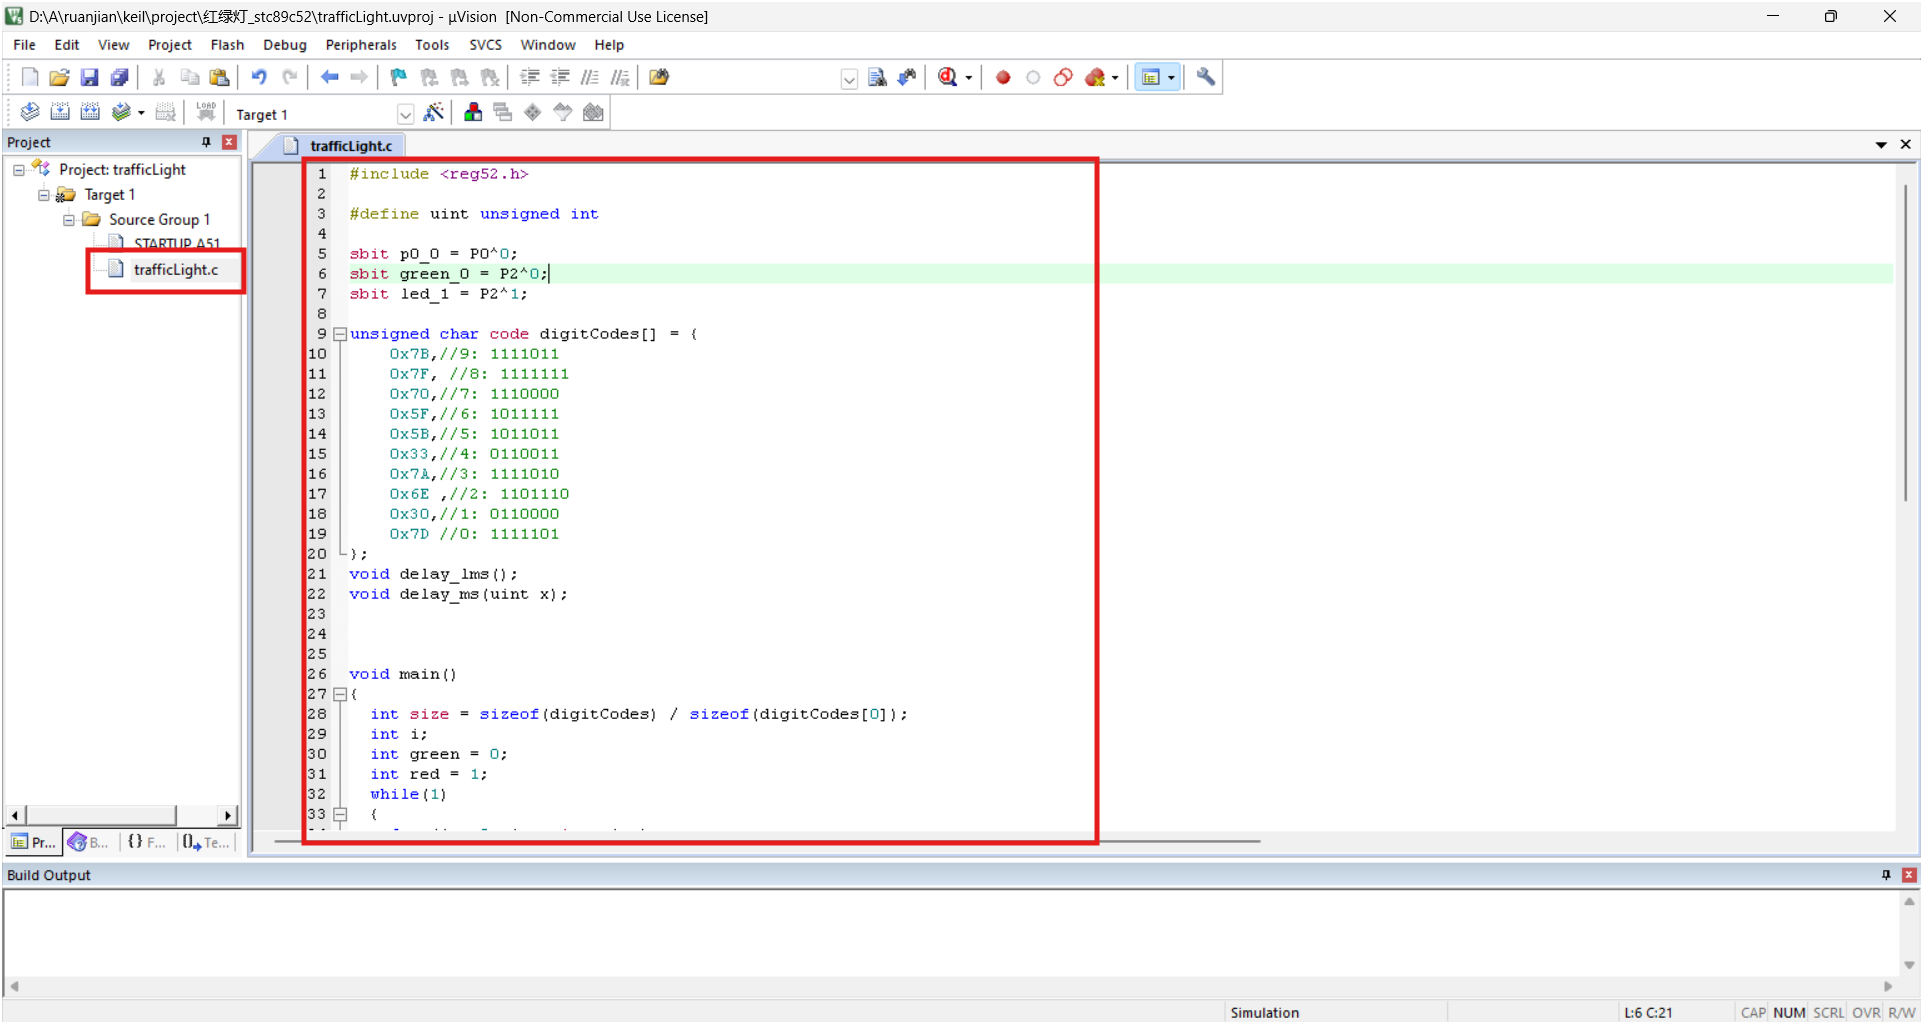Image resolution: width=1921 pixels, height=1022 pixels.
Task: Close the Build Output panel
Action: [x=1909, y=875]
